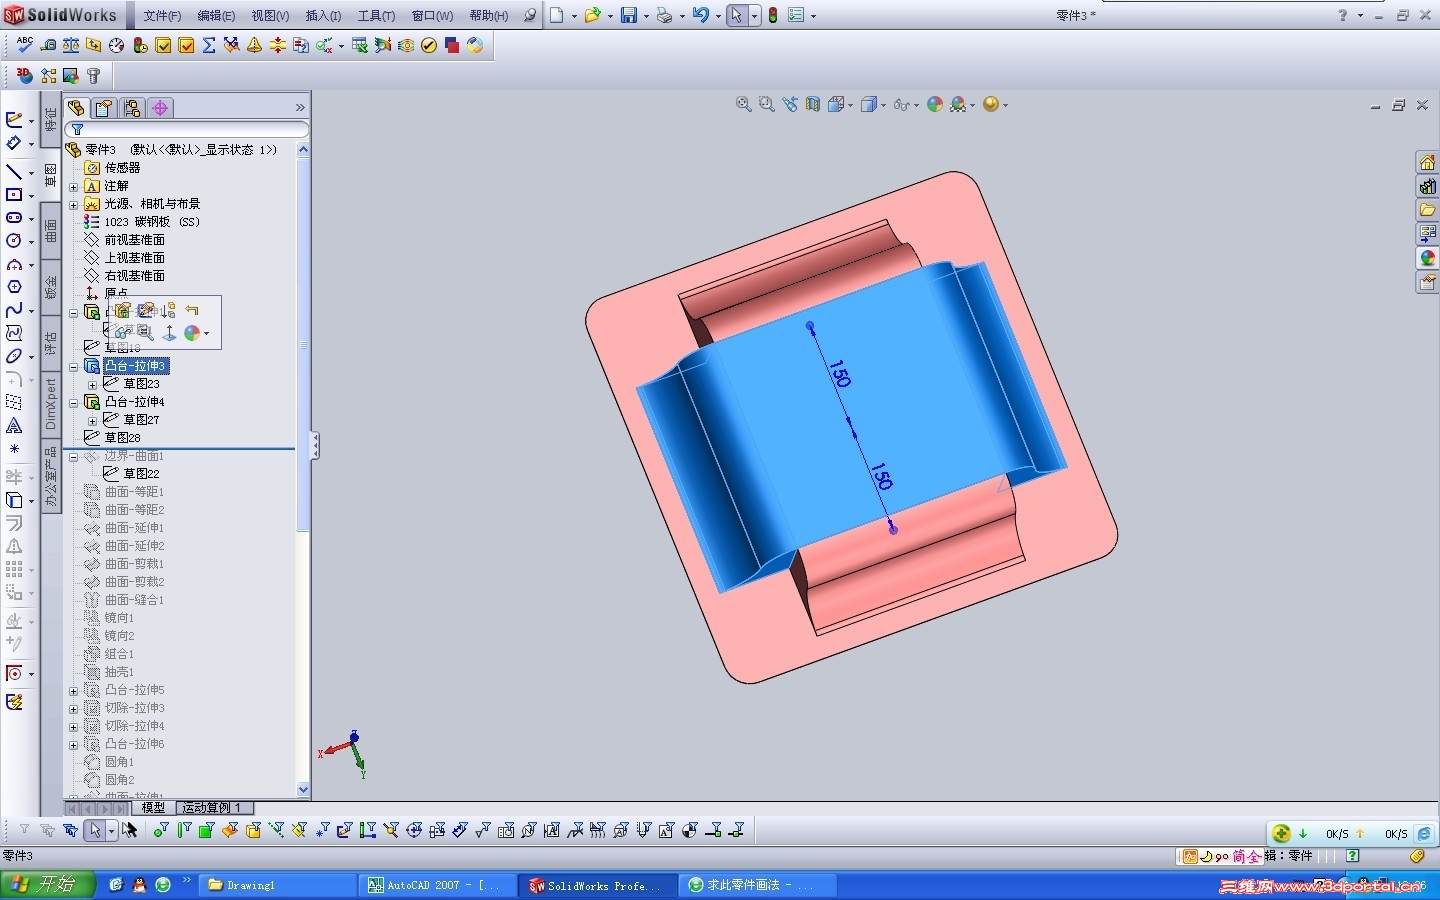1440x900 pixels.
Task: Run the ABC spelling checker tool
Action: point(25,45)
